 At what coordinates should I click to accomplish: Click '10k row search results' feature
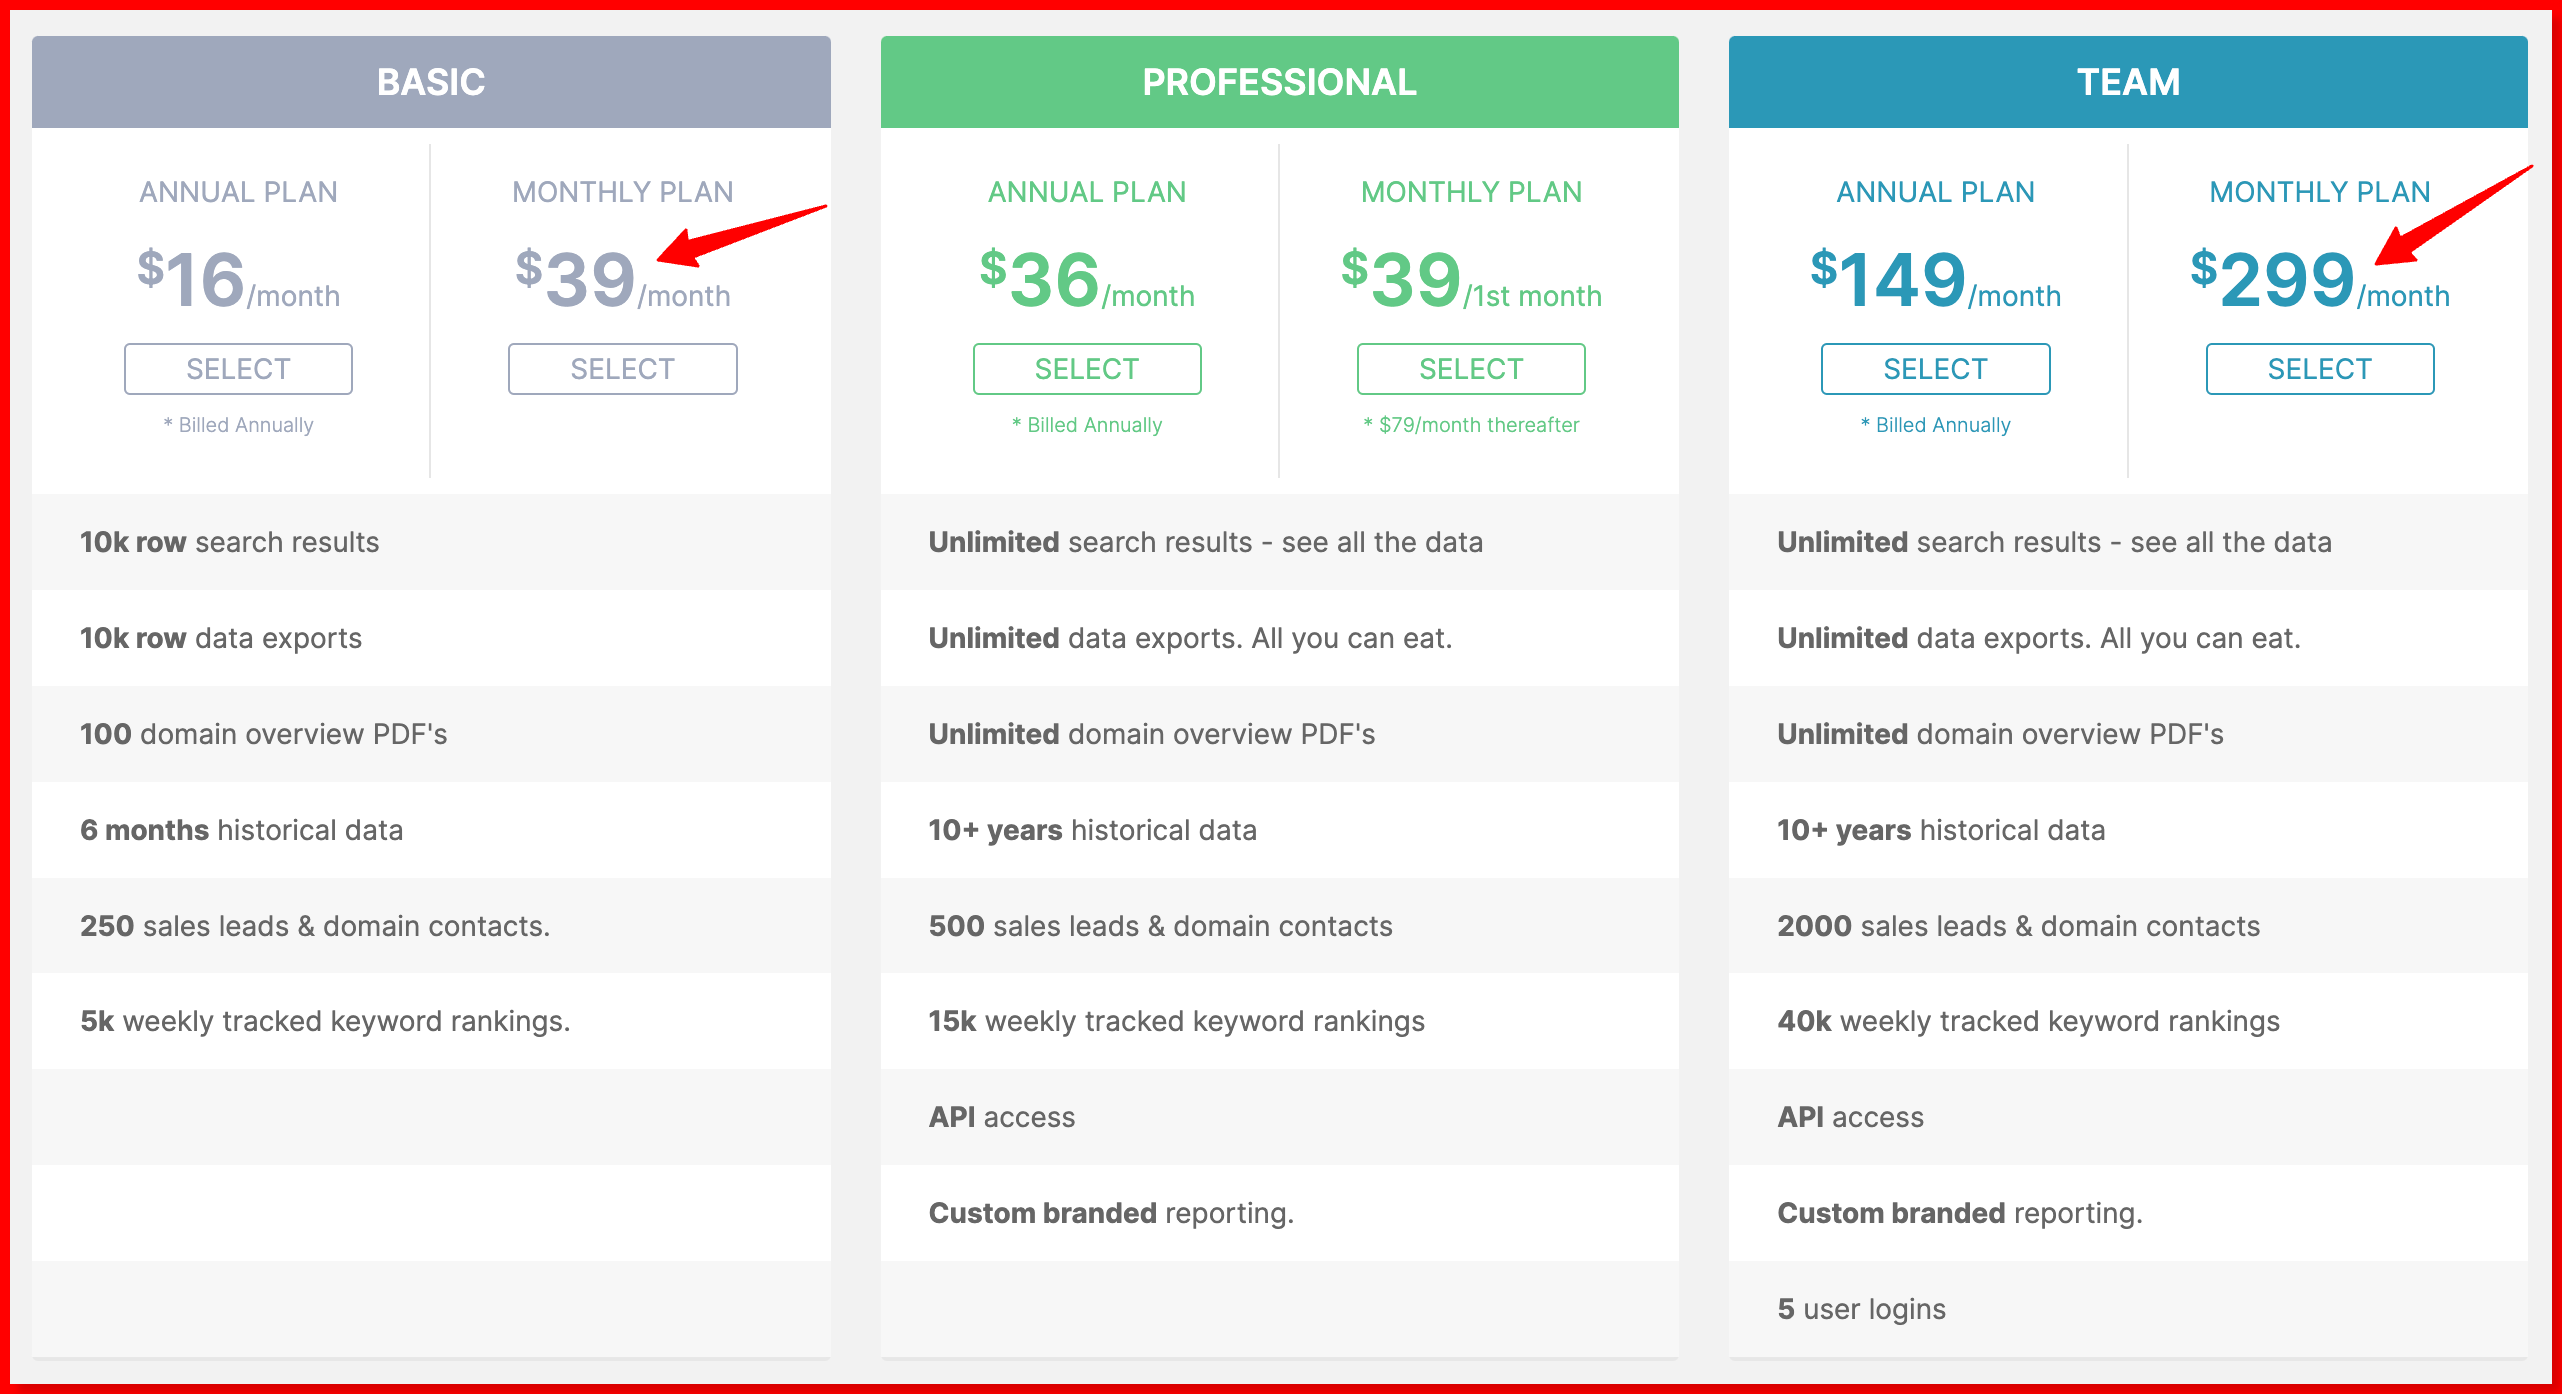click(431, 542)
